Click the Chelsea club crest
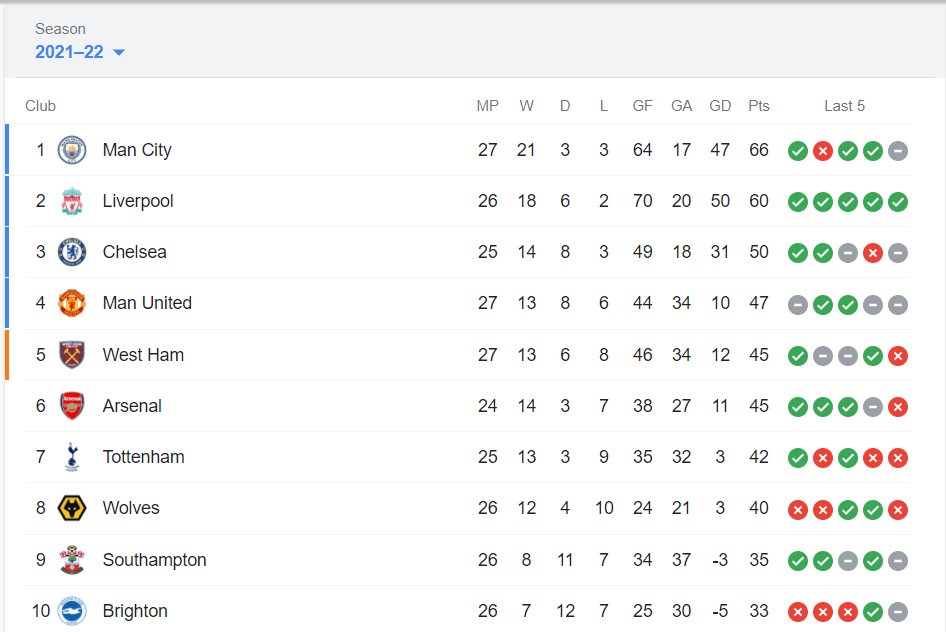 click(72, 252)
